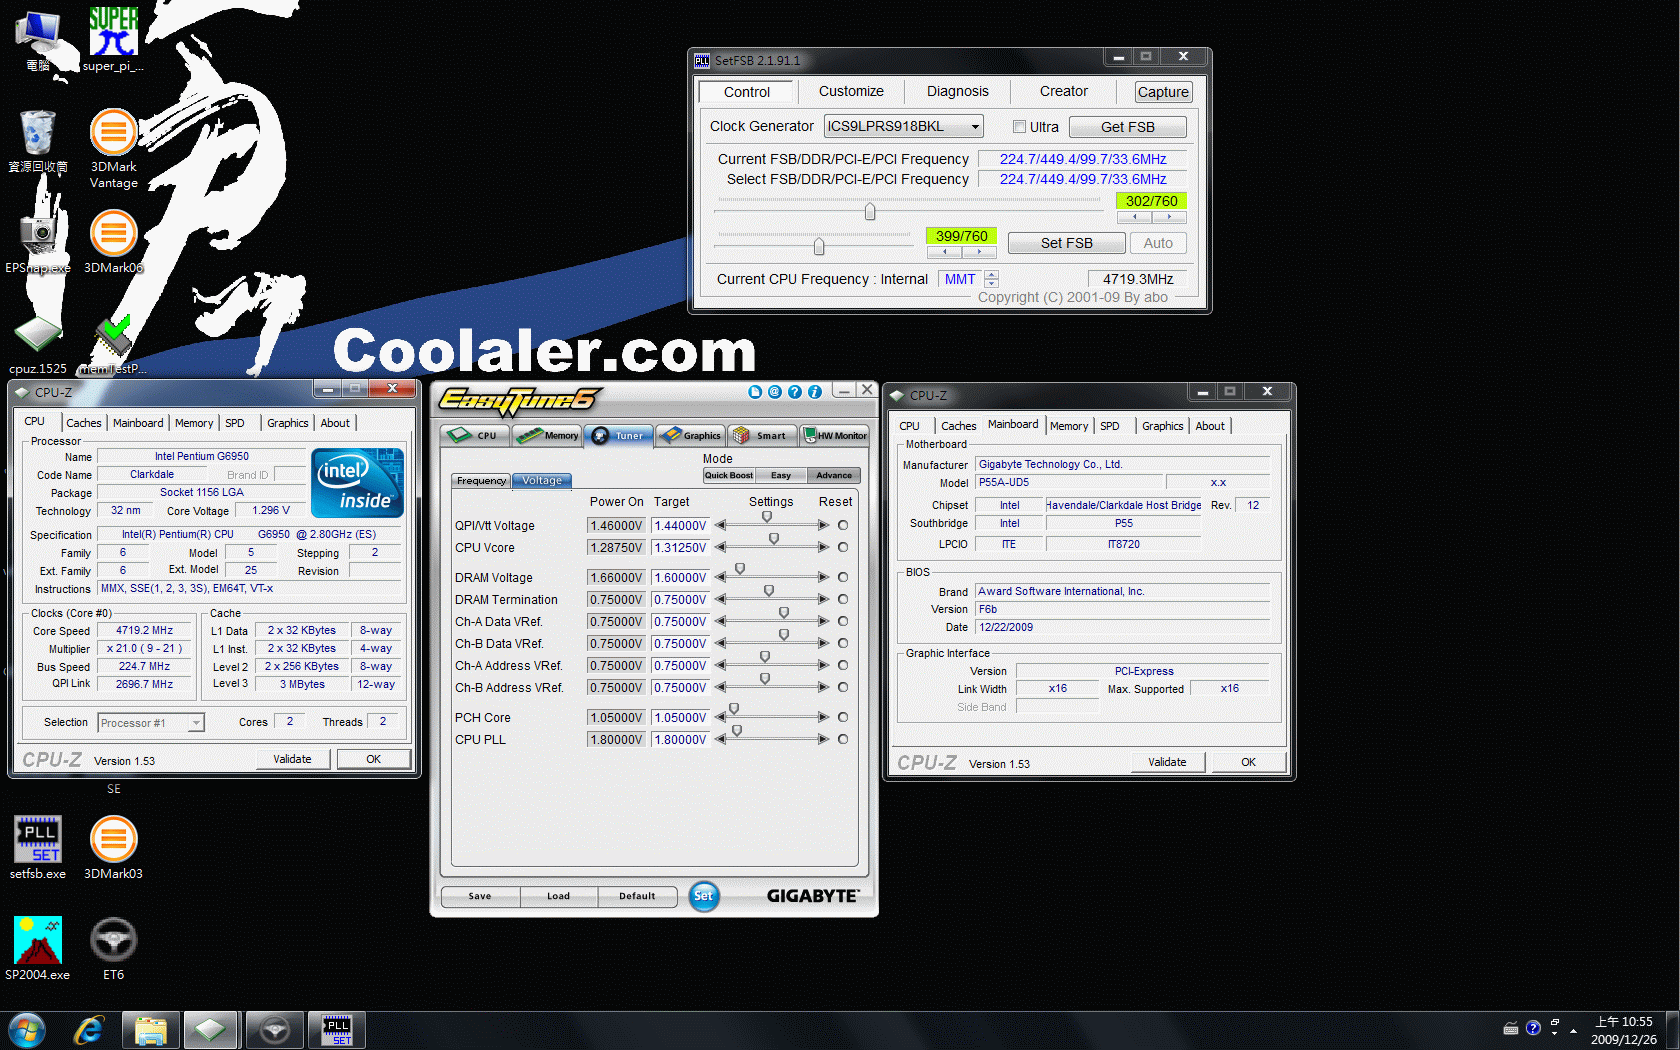
Task: Click the round Set button in EasyTune6
Action: pyautogui.click(x=704, y=896)
